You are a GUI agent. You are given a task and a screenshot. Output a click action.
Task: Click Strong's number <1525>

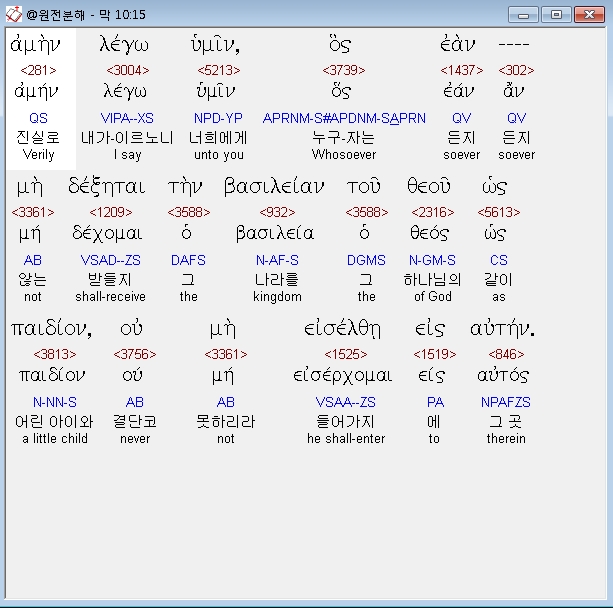(346, 354)
